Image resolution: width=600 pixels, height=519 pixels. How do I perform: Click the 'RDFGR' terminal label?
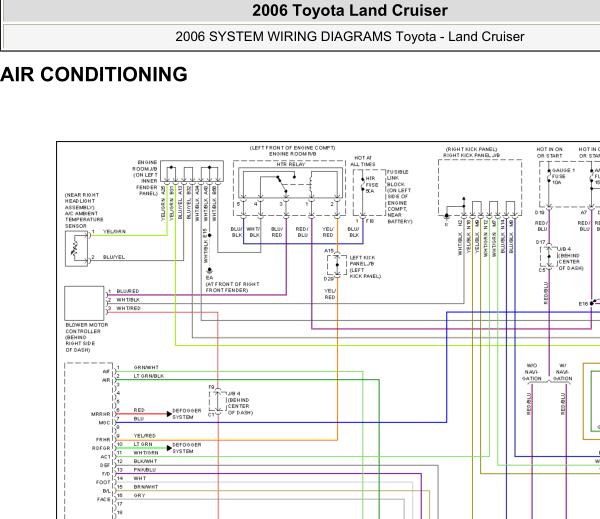pyautogui.click(x=101, y=448)
